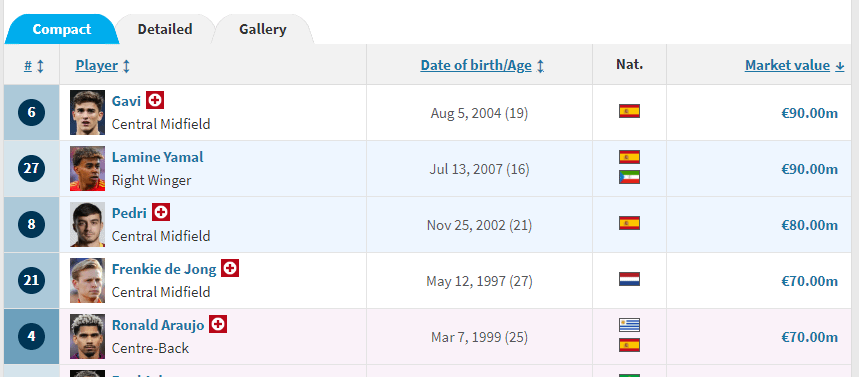Open Frenkie de Jong's profile link

pyautogui.click(x=164, y=269)
